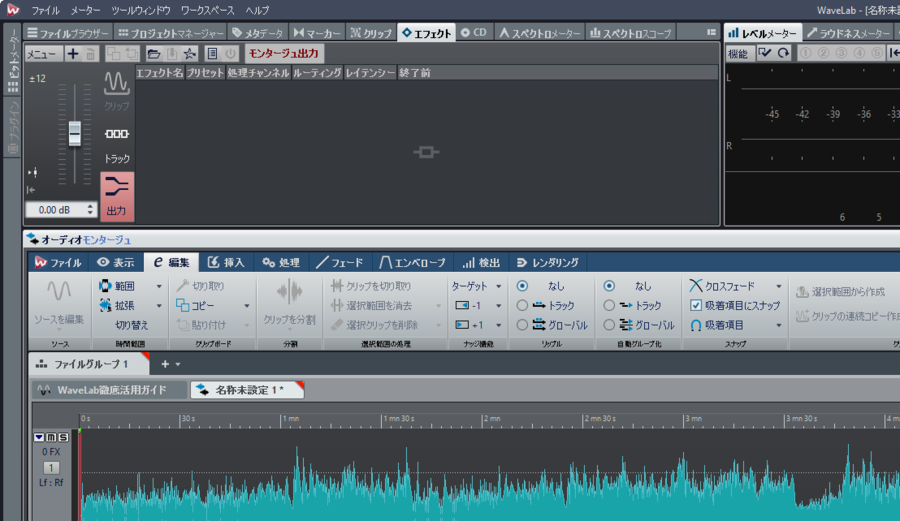Click the gain fader handle
Image resolution: width=900 pixels, height=521 pixels.
pyautogui.click(x=75, y=133)
